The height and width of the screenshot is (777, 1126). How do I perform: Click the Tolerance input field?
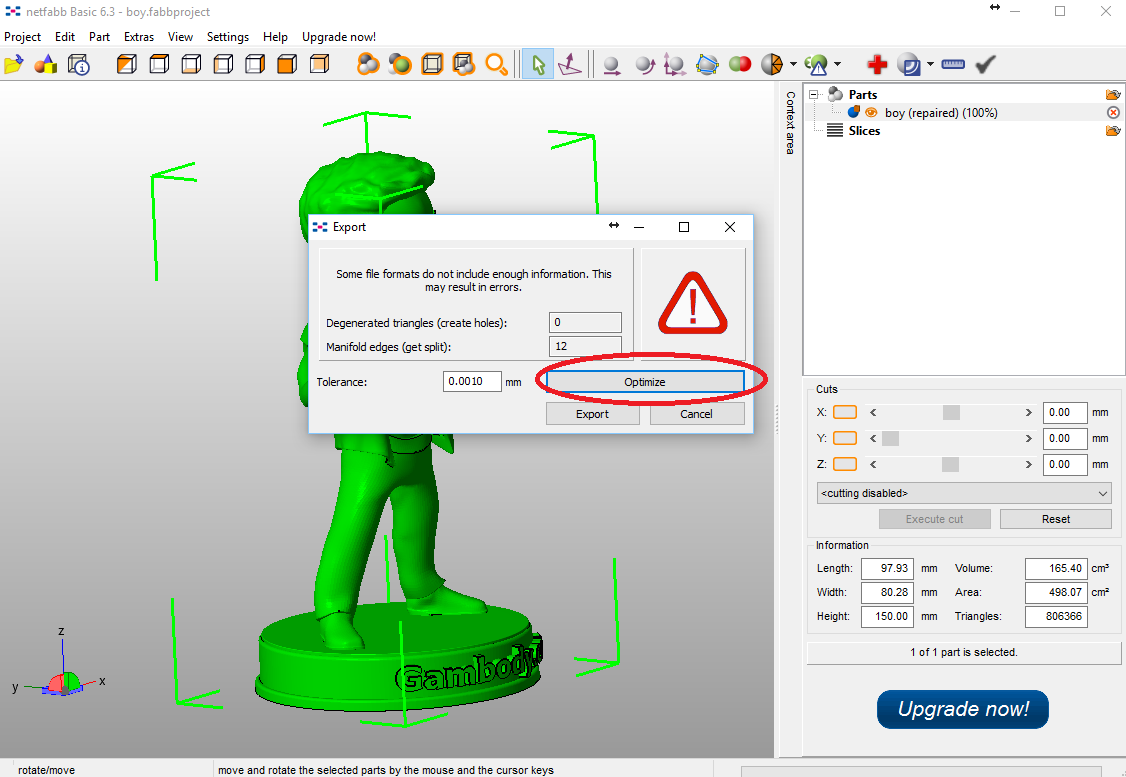472,382
